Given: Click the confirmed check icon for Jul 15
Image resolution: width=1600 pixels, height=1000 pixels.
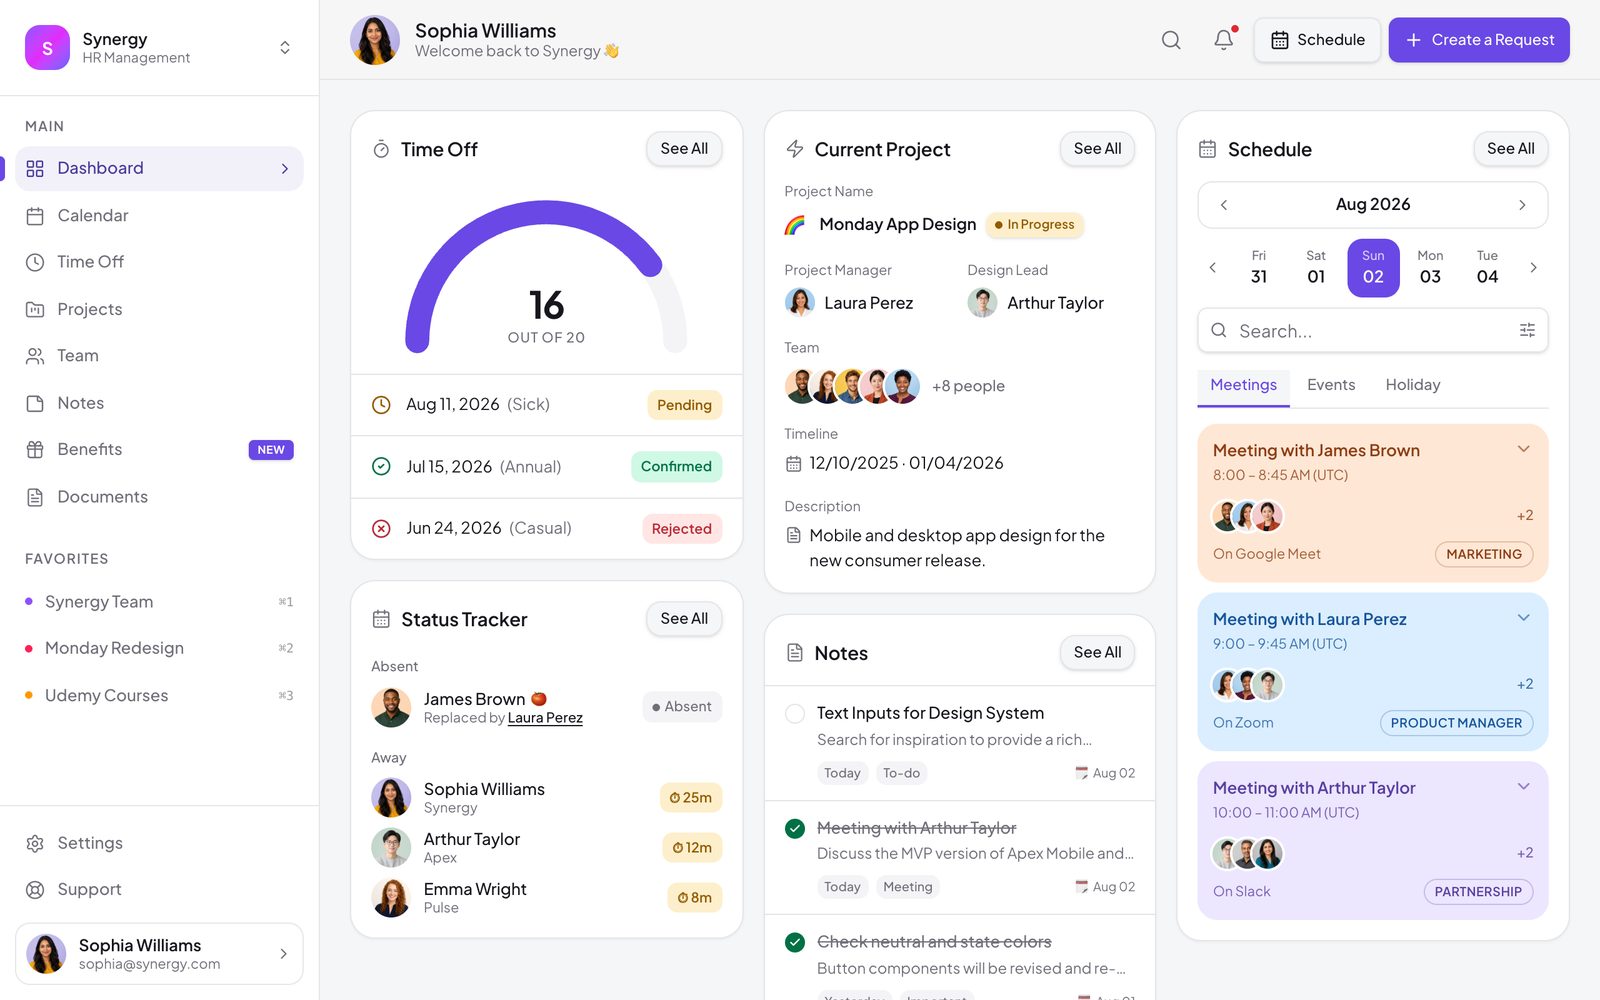Looking at the screenshot, I should tap(381, 466).
